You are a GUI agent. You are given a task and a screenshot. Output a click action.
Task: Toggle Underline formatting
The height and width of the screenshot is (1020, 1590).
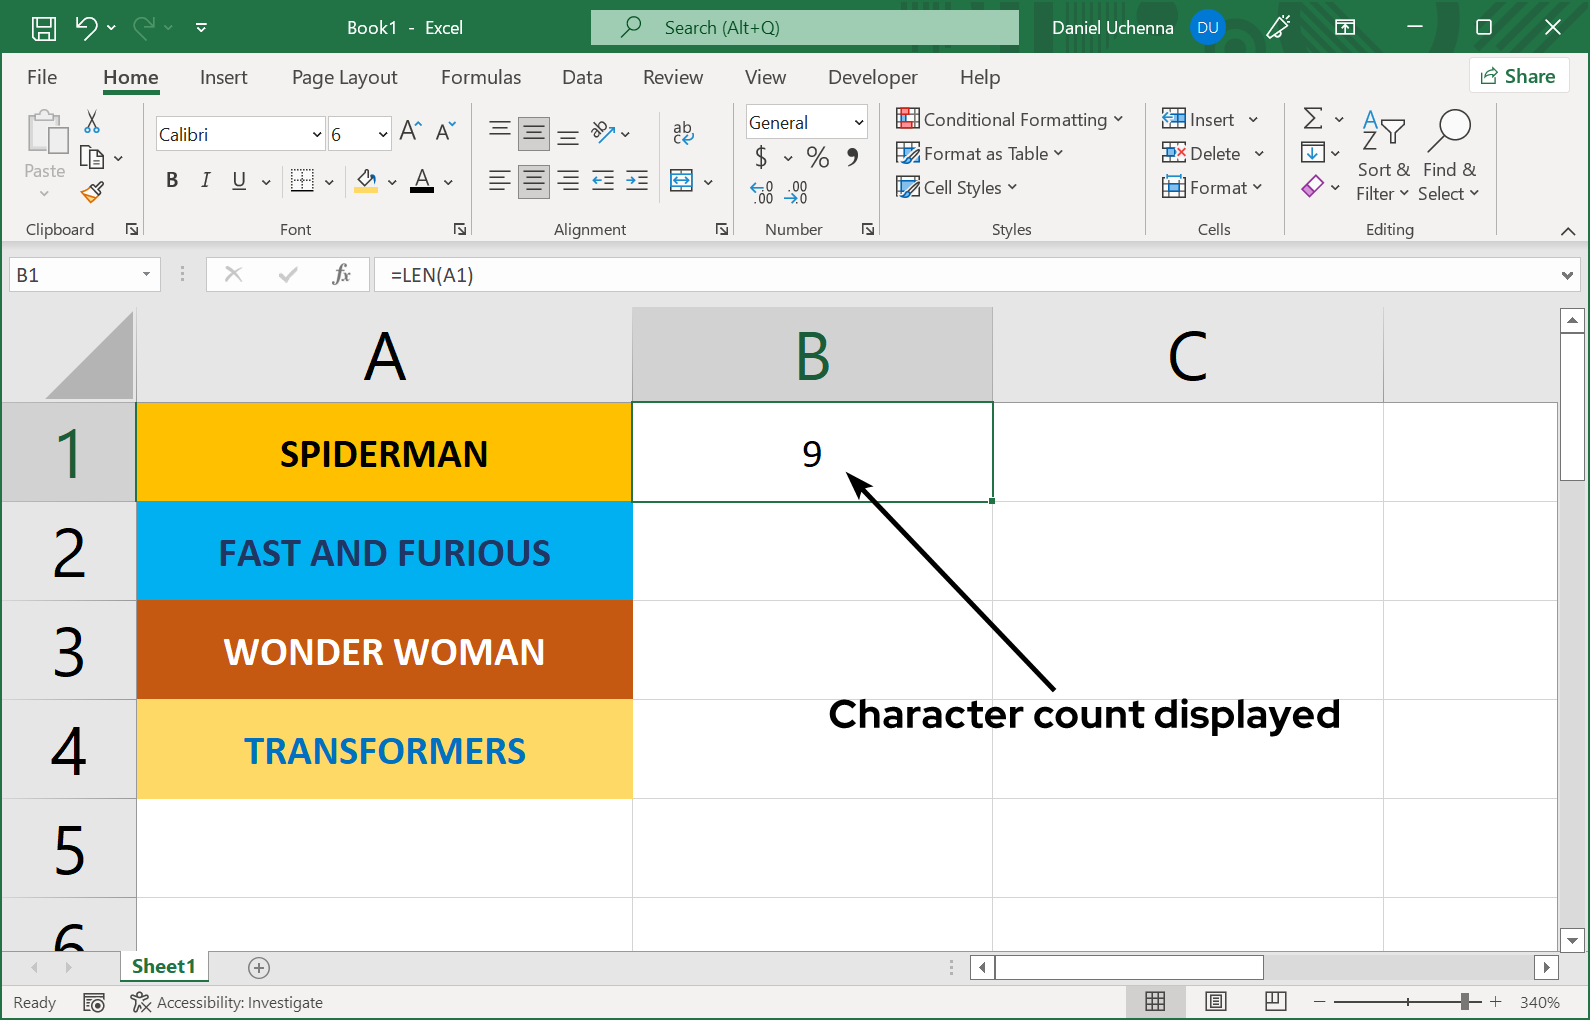pyautogui.click(x=239, y=180)
